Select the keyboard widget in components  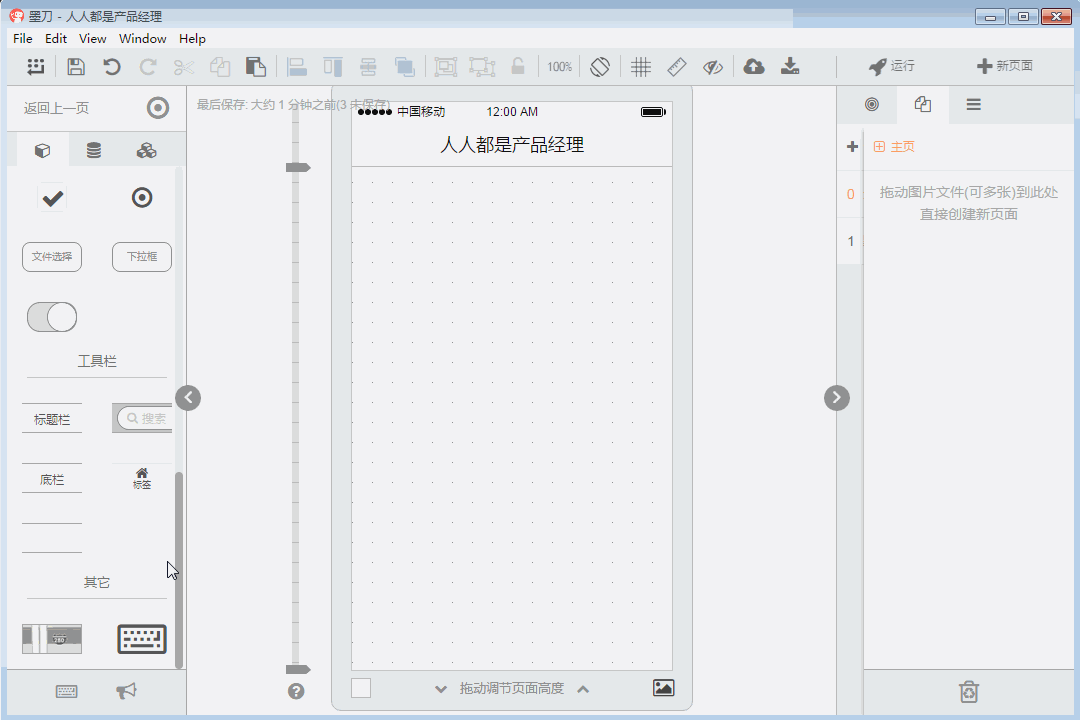tap(142, 639)
